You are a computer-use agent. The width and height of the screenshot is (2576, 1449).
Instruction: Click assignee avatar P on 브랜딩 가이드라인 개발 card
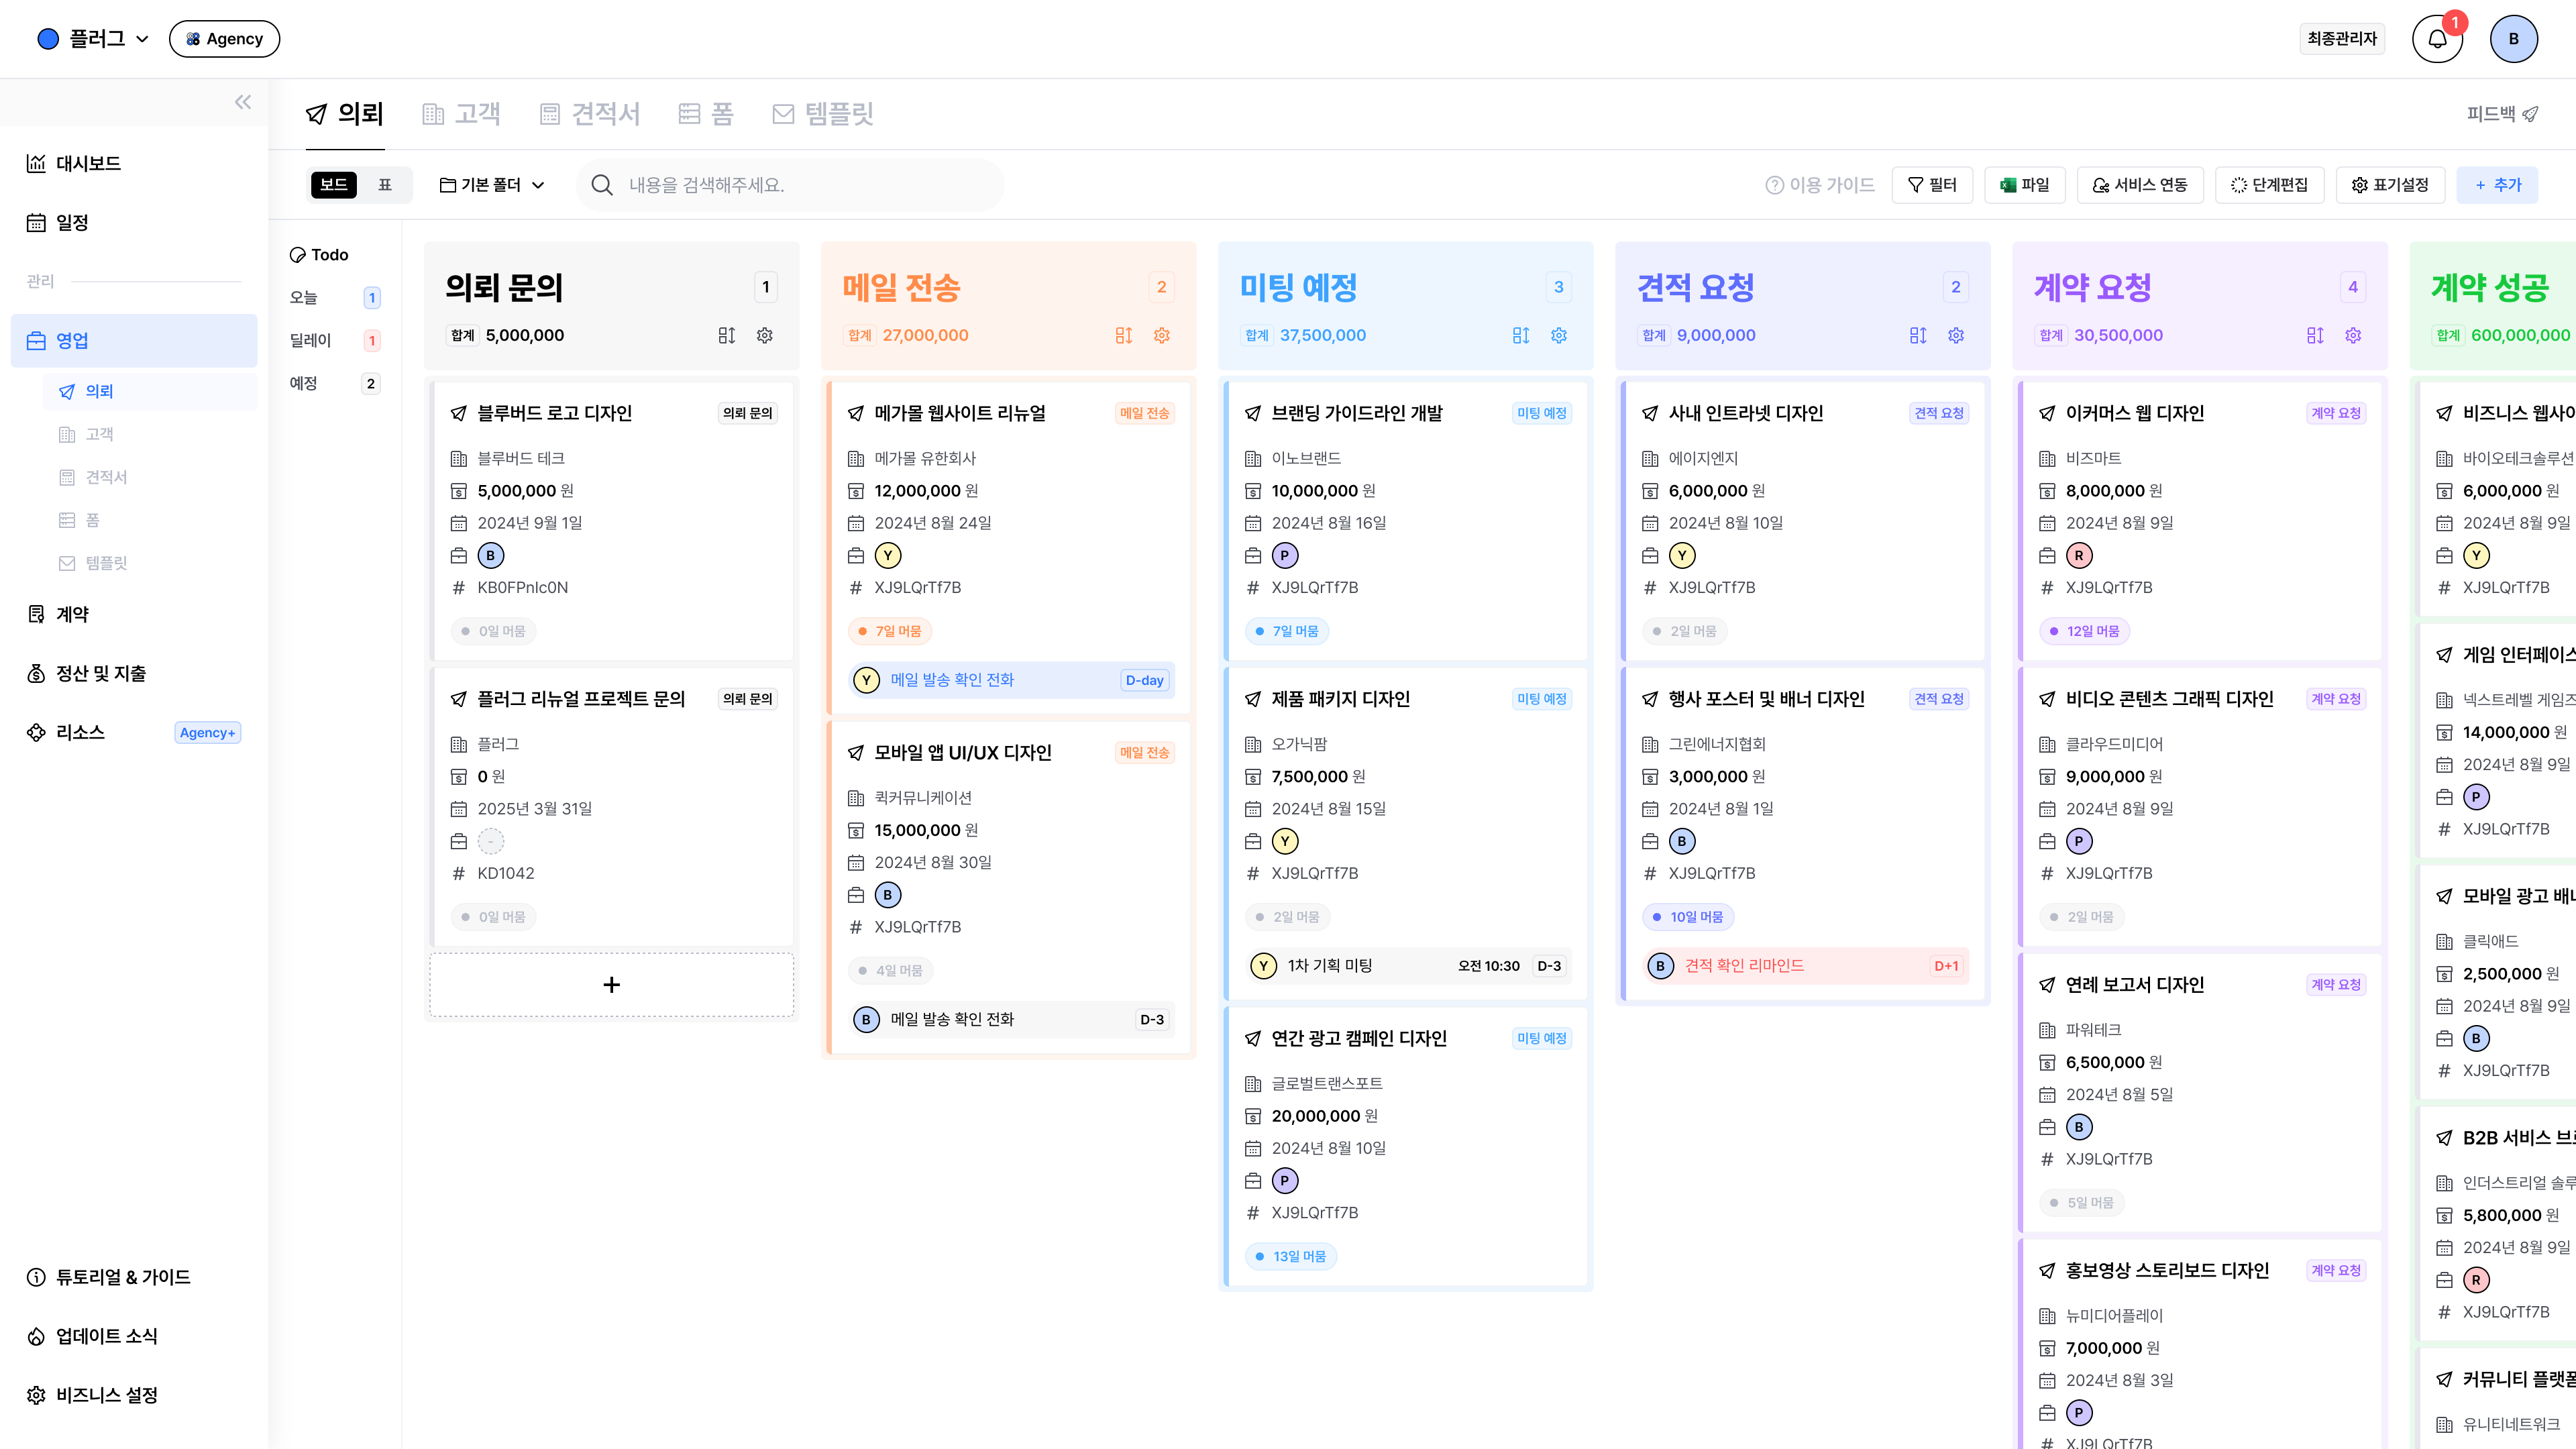point(1285,556)
